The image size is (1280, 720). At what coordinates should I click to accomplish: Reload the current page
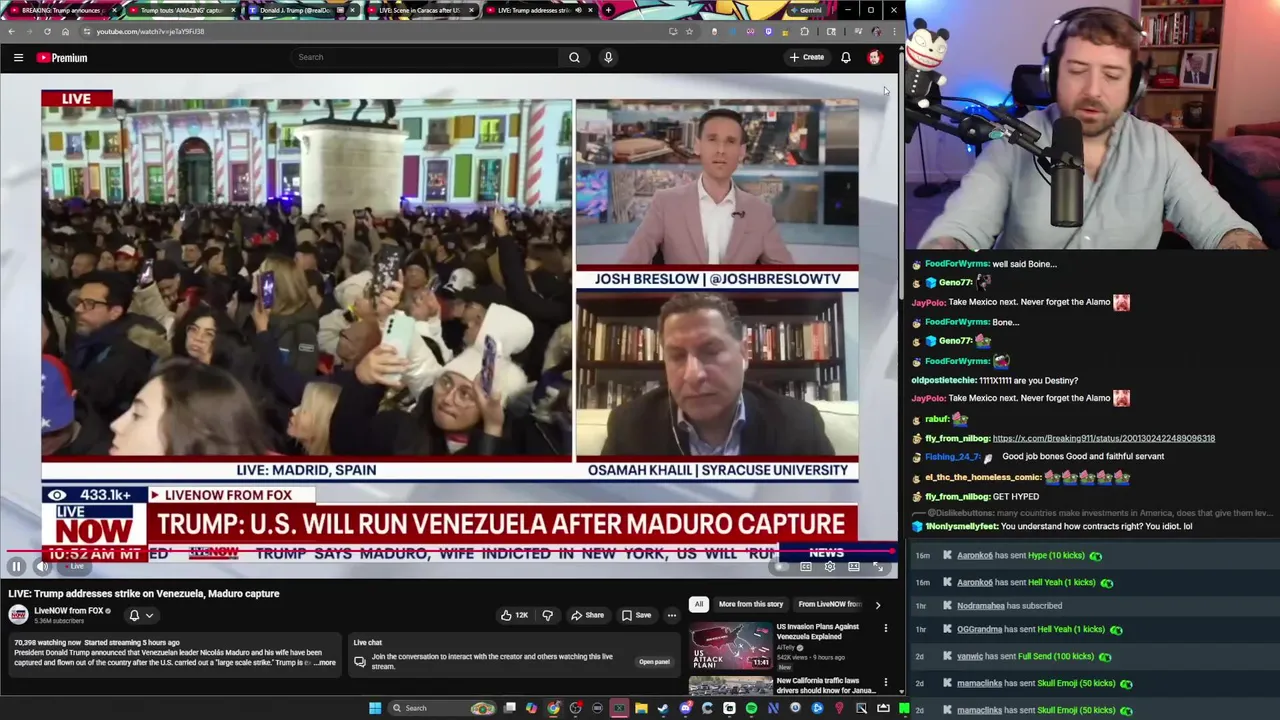click(47, 31)
